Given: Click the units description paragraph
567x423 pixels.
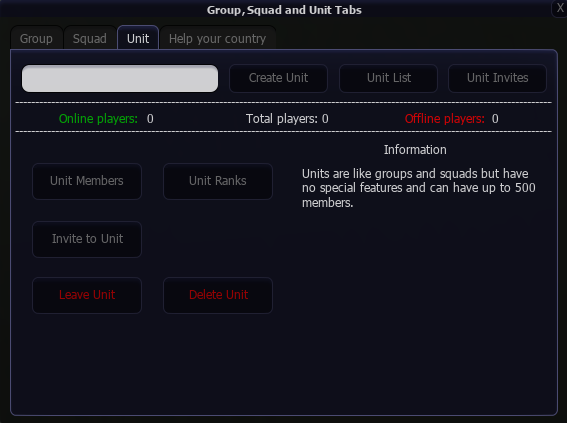Looking at the screenshot, I should [x=418, y=188].
